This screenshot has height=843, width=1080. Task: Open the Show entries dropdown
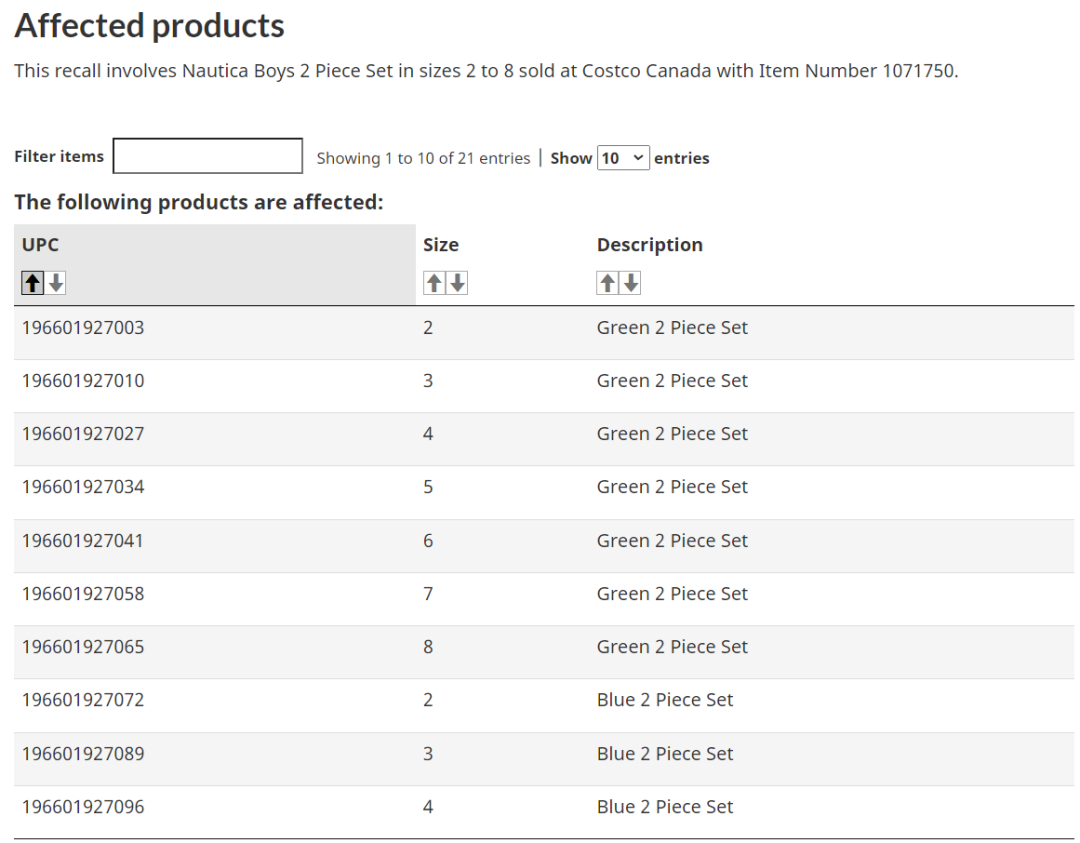623,158
